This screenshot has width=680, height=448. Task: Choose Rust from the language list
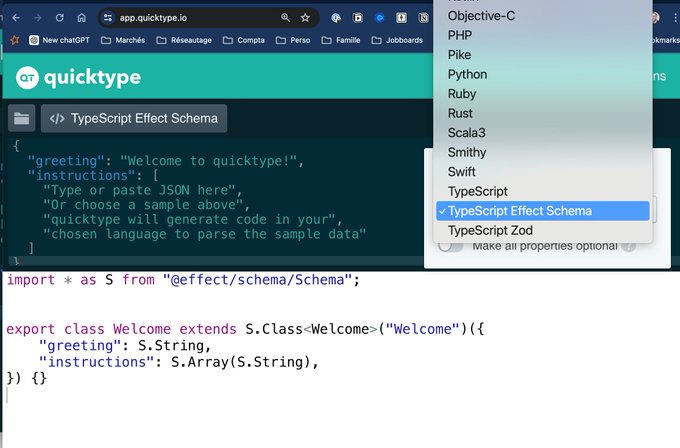543,114
